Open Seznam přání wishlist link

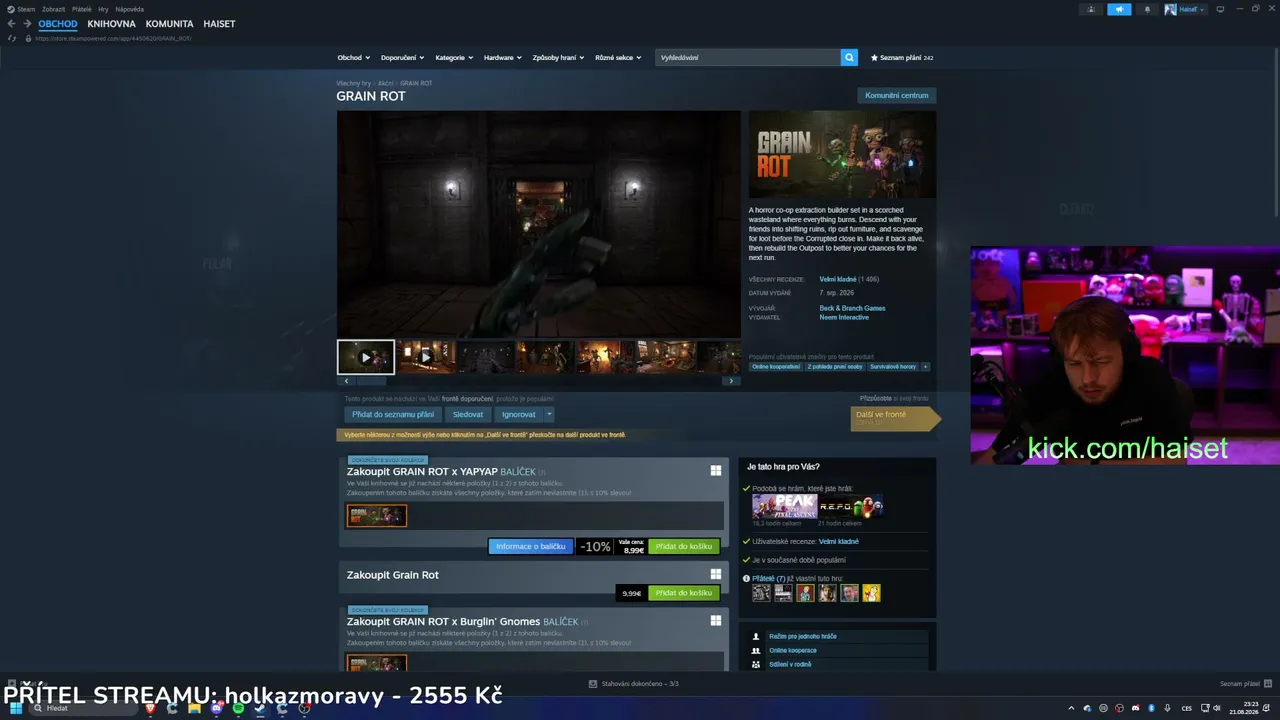pyautogui.click(x=902, y=58)
